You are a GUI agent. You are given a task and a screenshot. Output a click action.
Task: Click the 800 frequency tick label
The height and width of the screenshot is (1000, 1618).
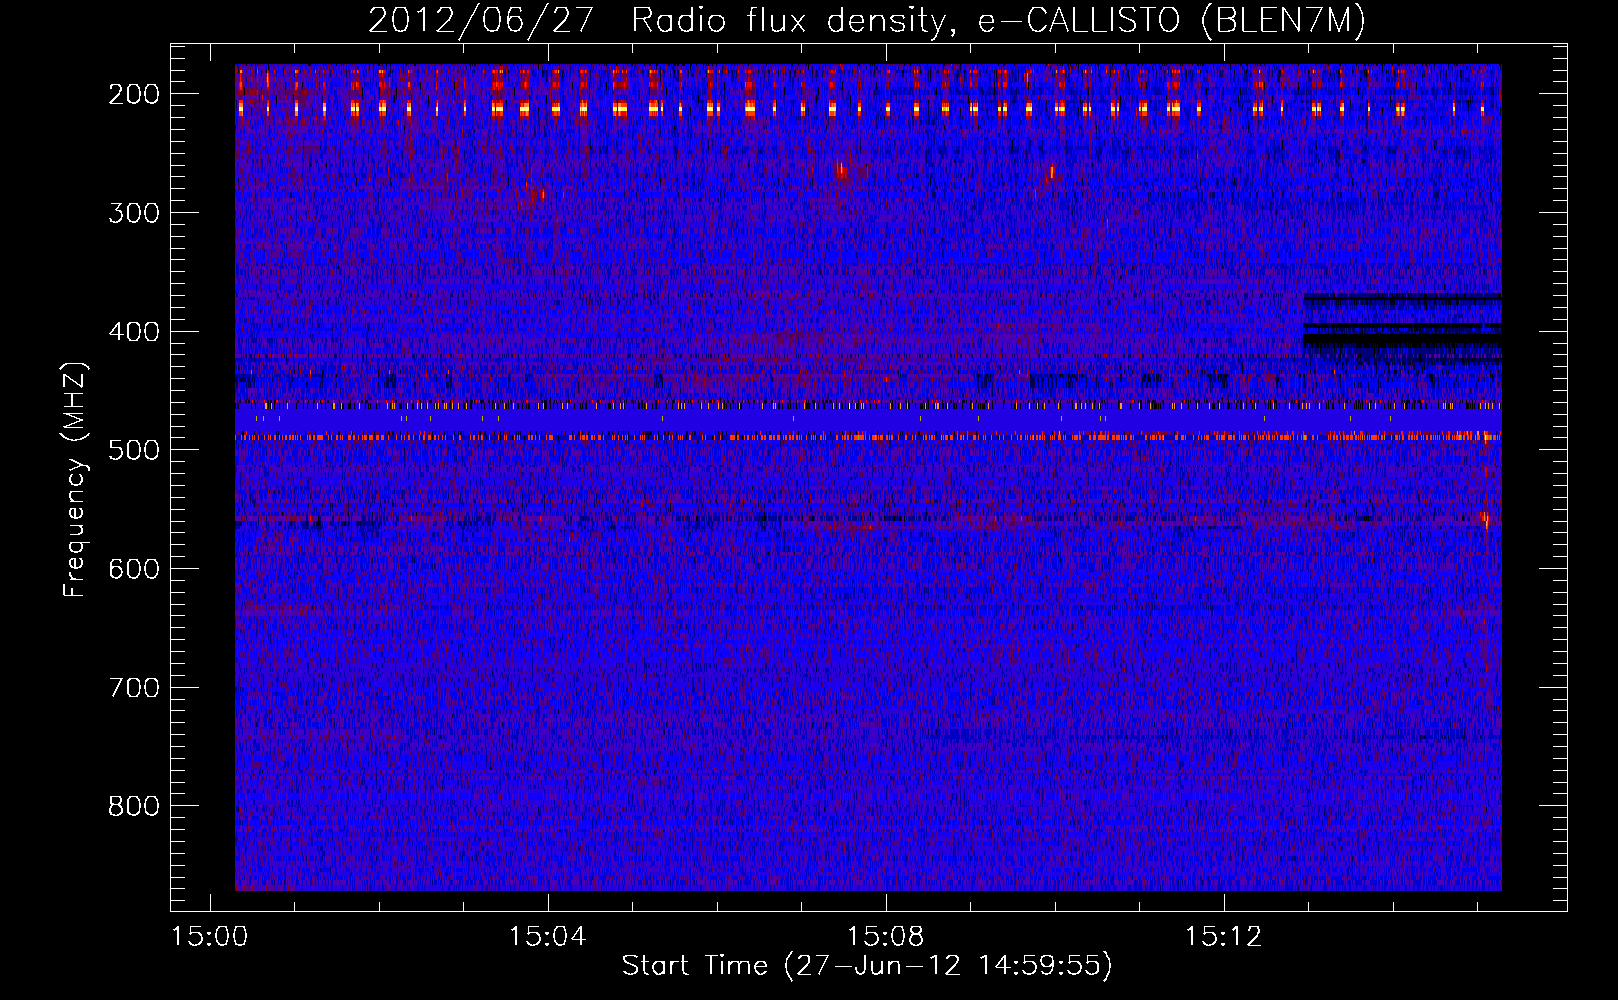click(134, 806)
